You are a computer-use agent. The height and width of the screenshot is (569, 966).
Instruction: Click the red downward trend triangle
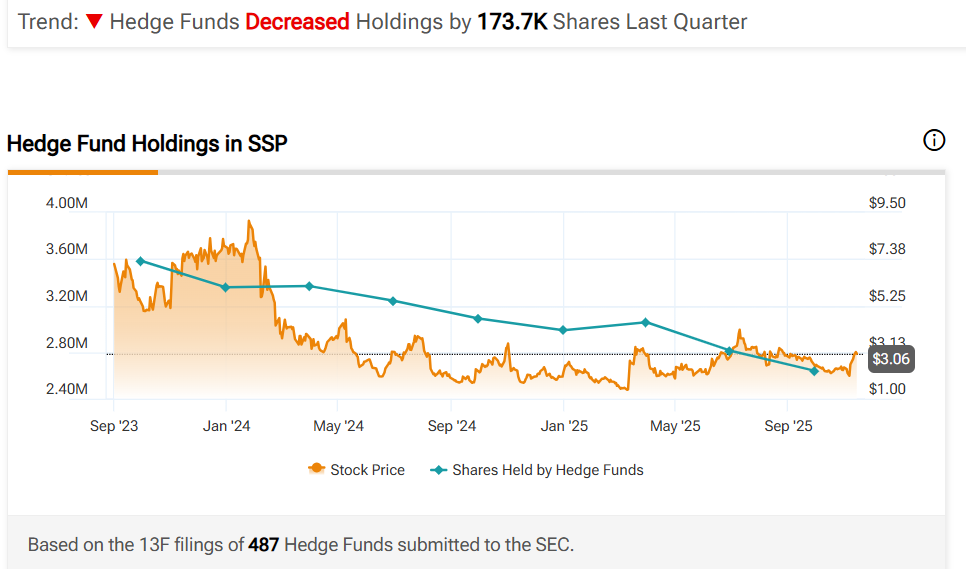point(94,22)
